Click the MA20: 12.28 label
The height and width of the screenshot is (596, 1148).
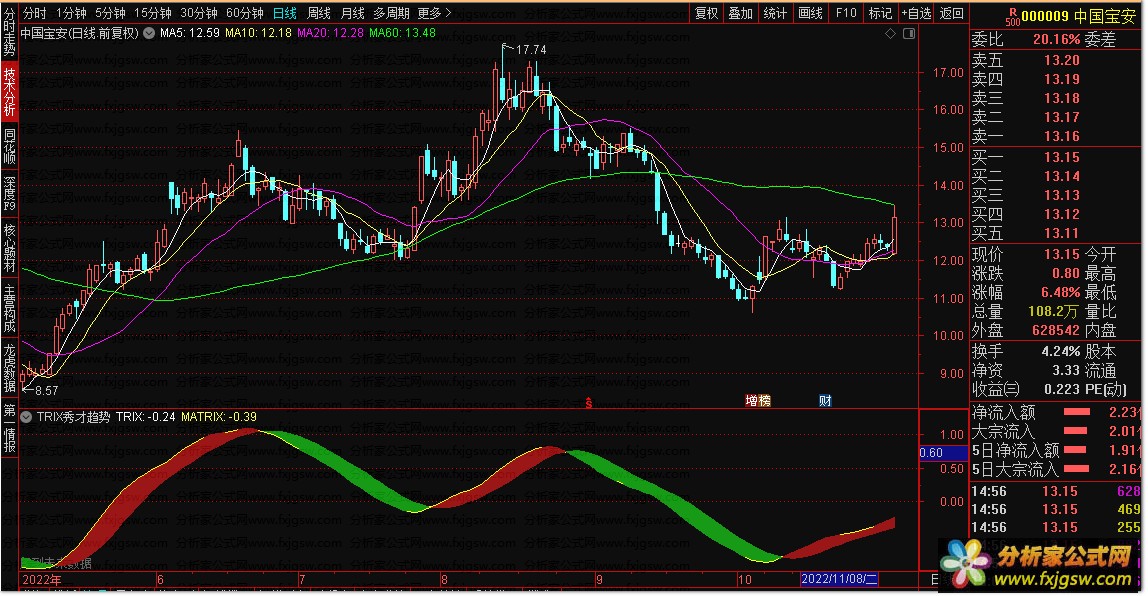tap(330, 33)
